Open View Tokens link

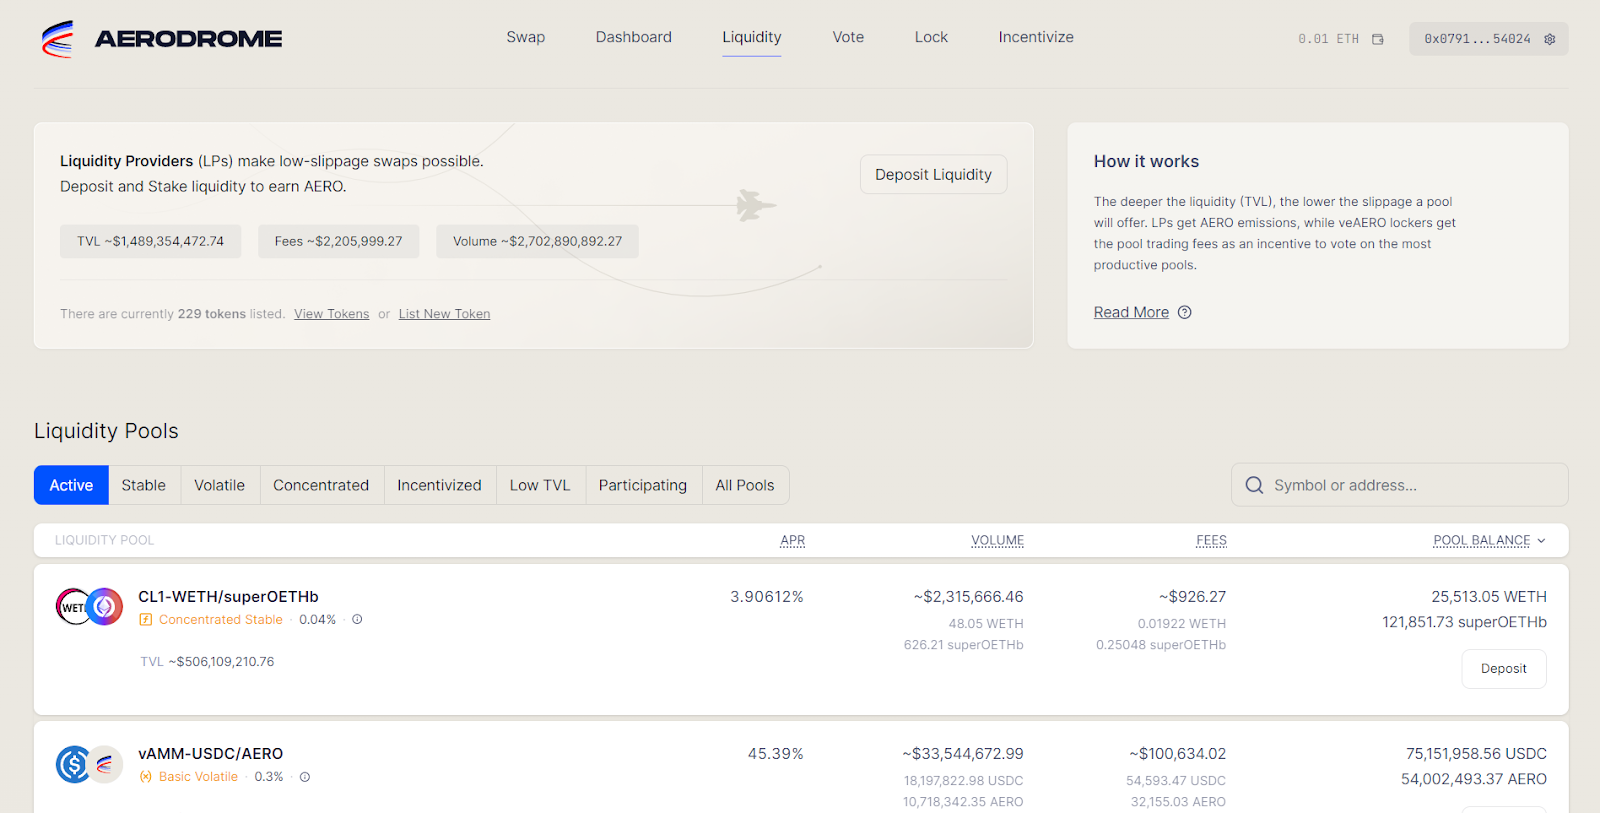point(332,314)
